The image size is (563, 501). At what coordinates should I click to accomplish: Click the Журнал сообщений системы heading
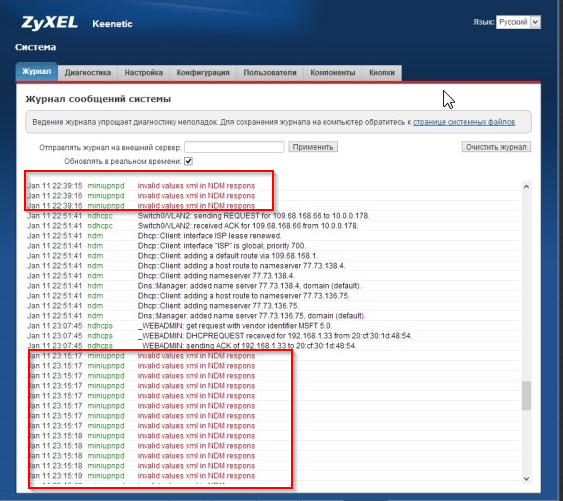[98, 99]
